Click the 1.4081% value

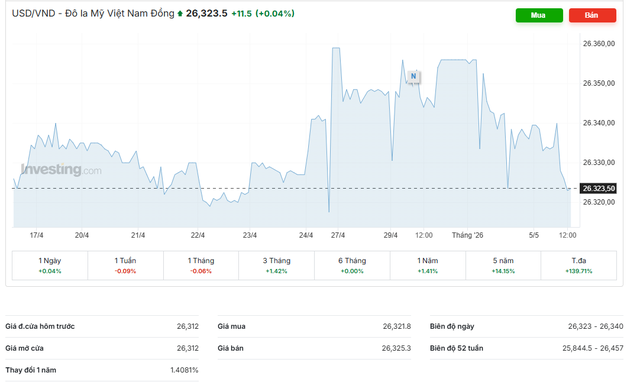184,370
